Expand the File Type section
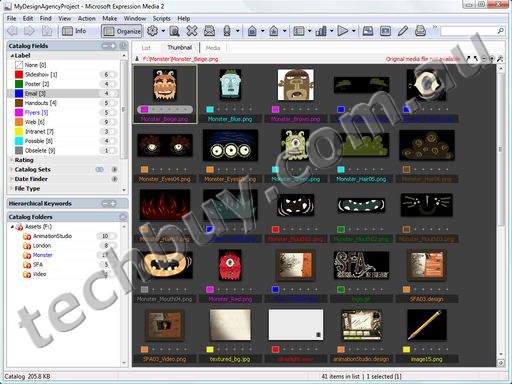512x384 pixels. coord(12,188)
